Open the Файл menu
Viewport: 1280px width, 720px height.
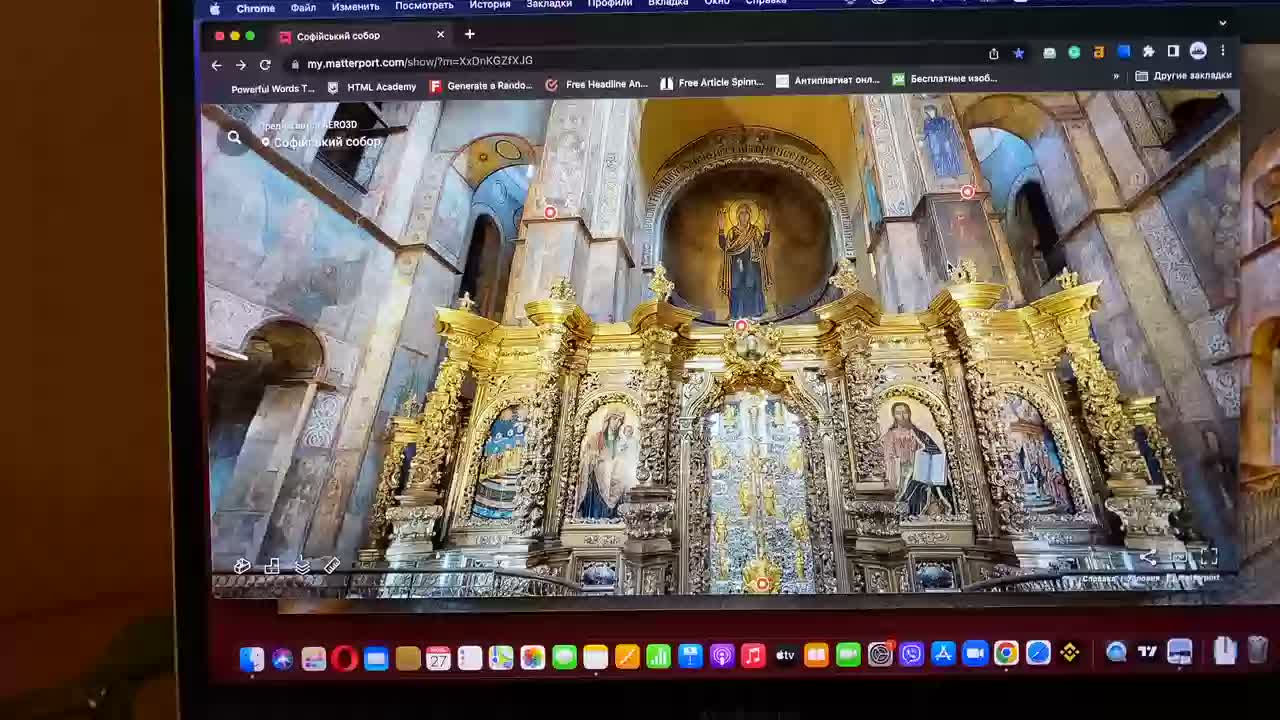[x=303, y=7]
